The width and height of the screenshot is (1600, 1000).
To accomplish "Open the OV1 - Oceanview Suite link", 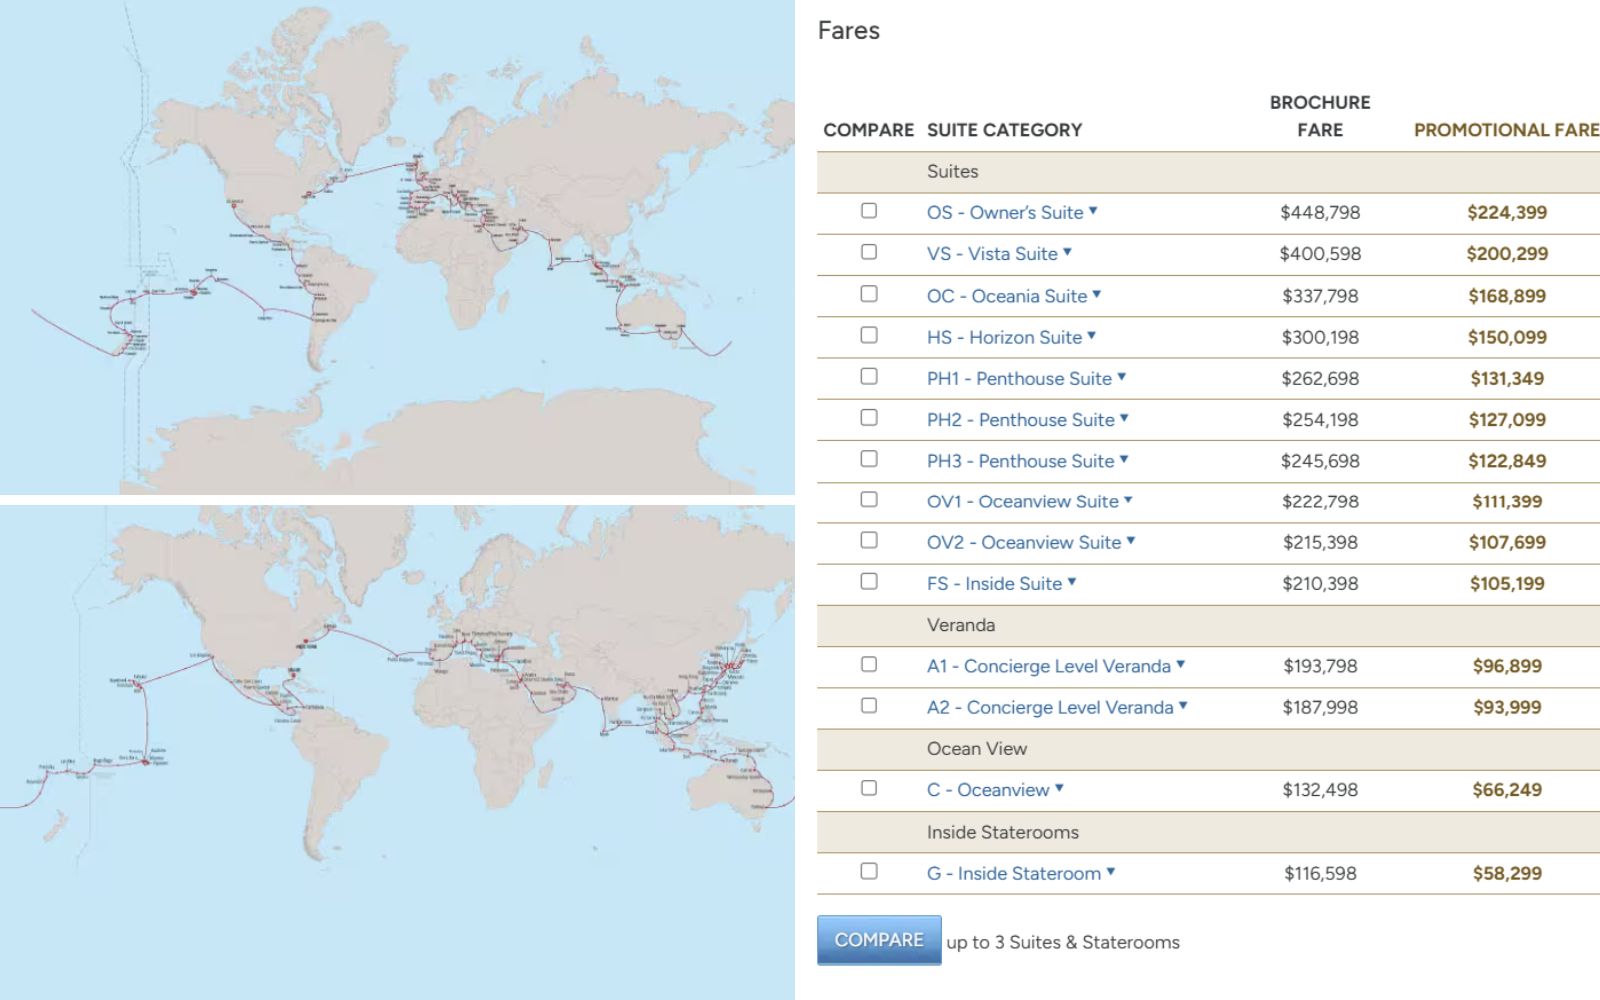I will [1022, 501].
